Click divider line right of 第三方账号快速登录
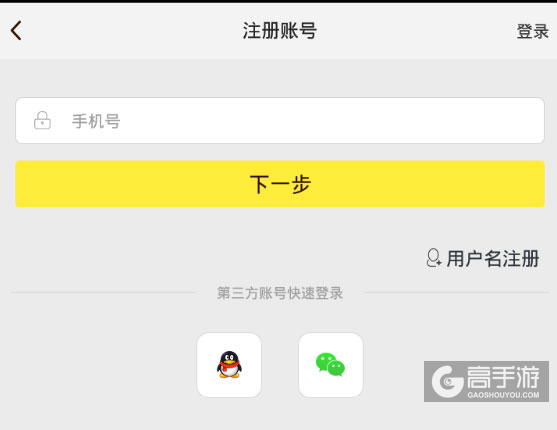This screenshot has width=557, height=430. click(x=457, y=292)
